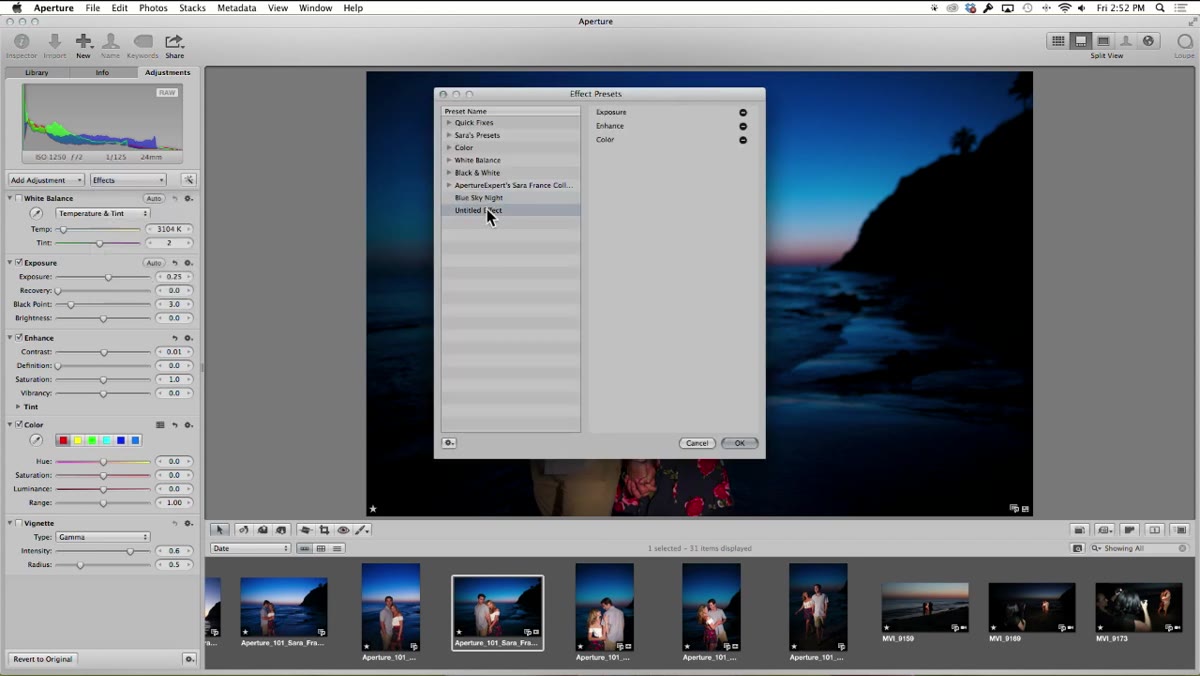Image resolution: width=1200 pixels, height=676 pixels.
Task: Switch browser to filmstrip view
Action: tap(304, 548)
